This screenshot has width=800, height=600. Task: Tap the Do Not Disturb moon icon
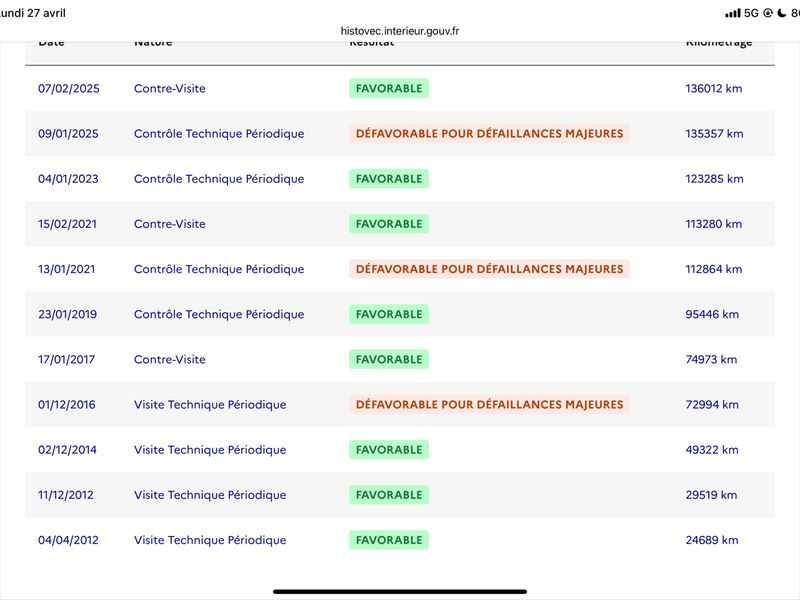pyautogui.click(x=782, y=13)
